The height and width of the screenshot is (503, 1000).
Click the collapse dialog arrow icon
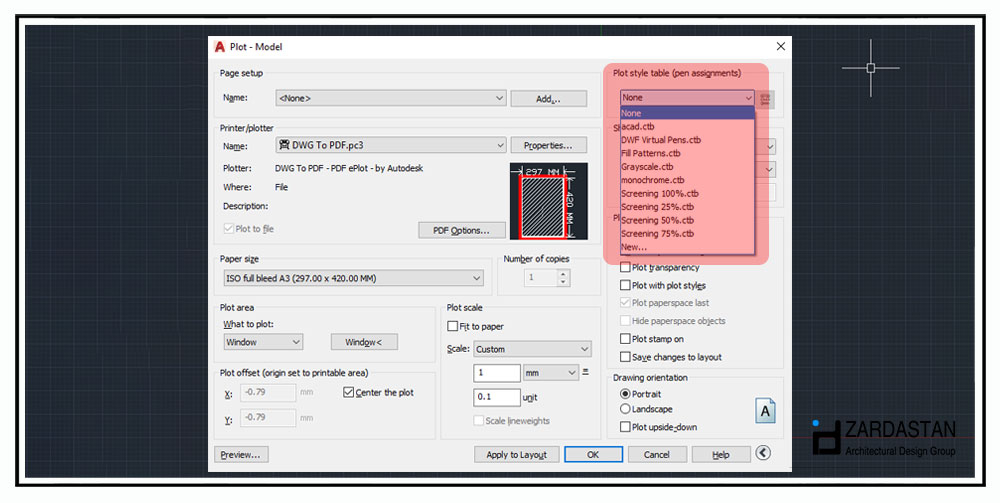click(763, 453)
